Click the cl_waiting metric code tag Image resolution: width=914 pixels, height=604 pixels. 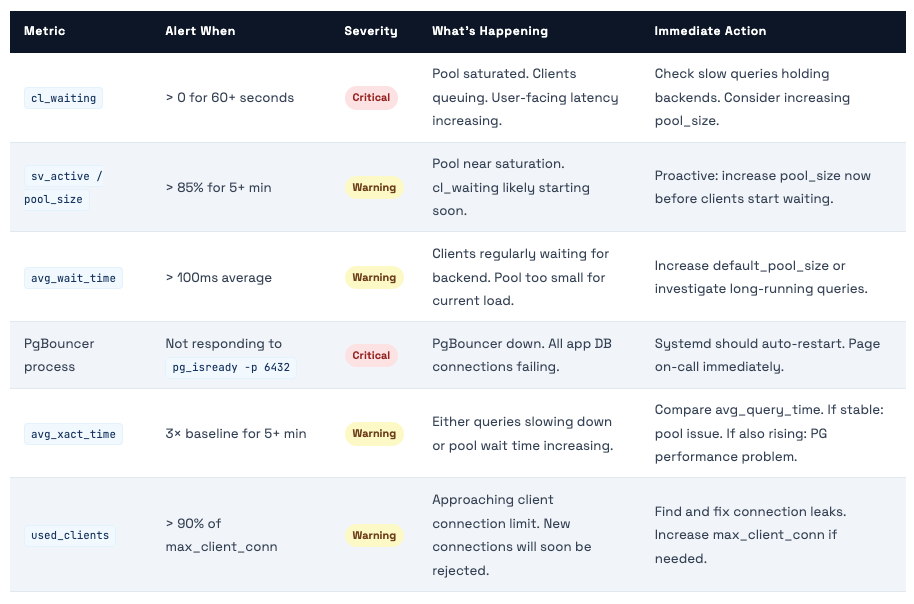click(x=63, y=98)
